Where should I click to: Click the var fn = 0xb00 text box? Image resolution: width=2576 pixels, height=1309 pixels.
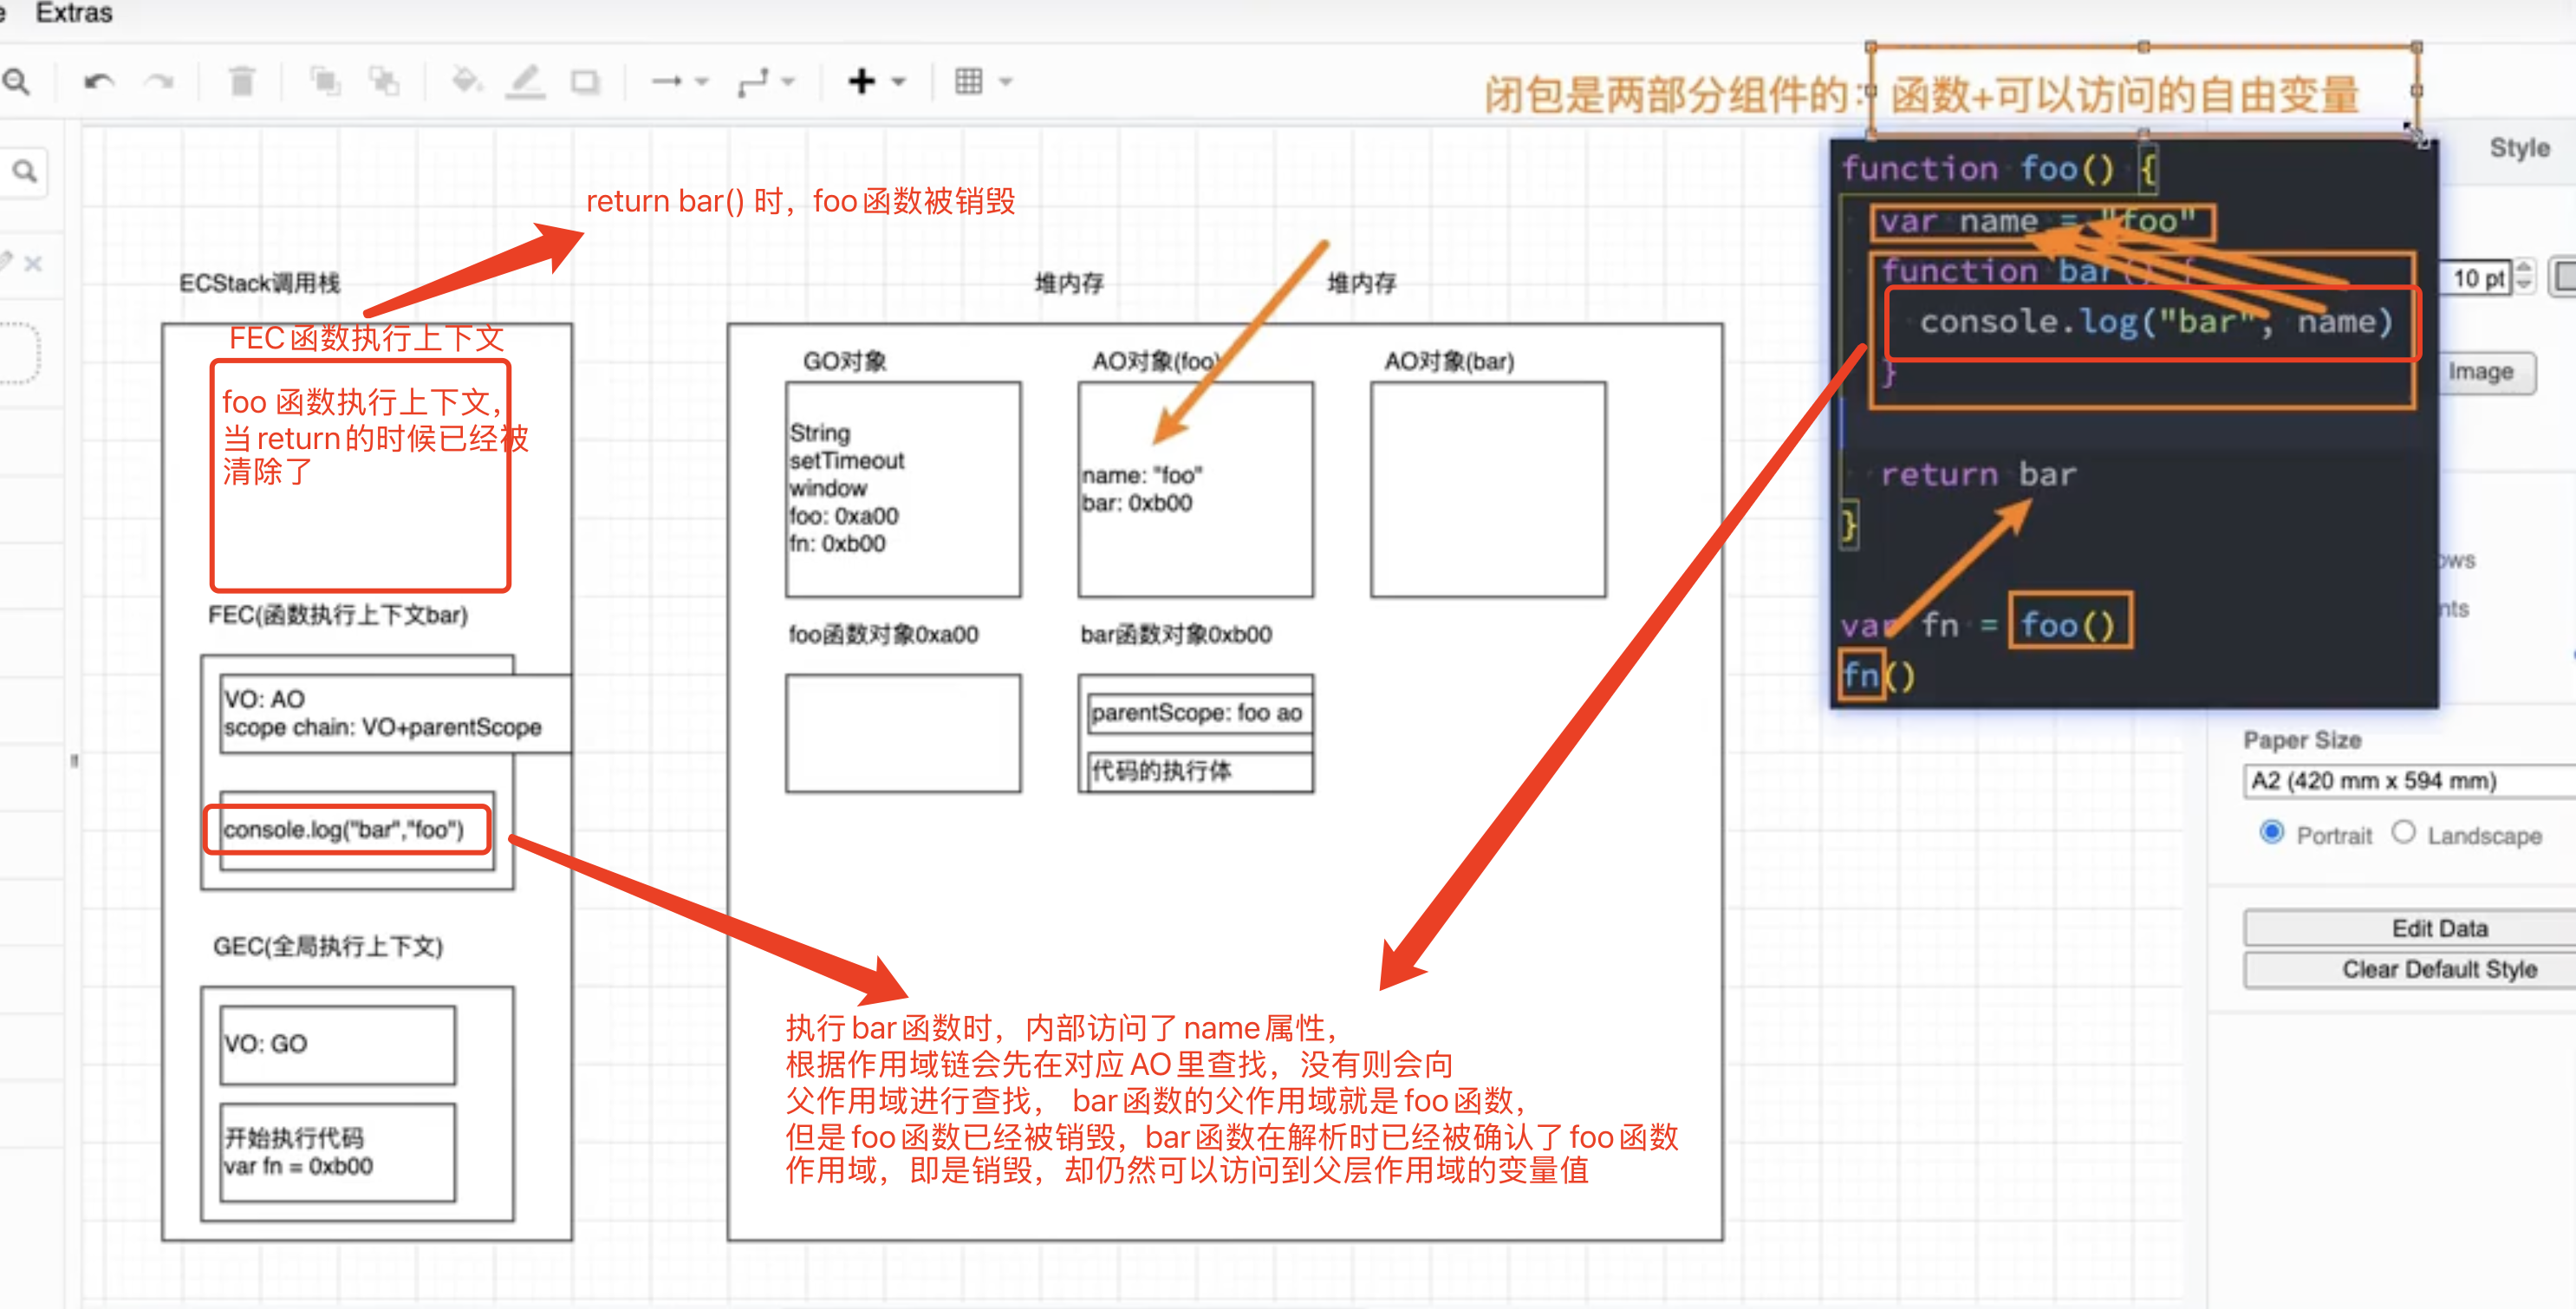tap(338, 1152)
